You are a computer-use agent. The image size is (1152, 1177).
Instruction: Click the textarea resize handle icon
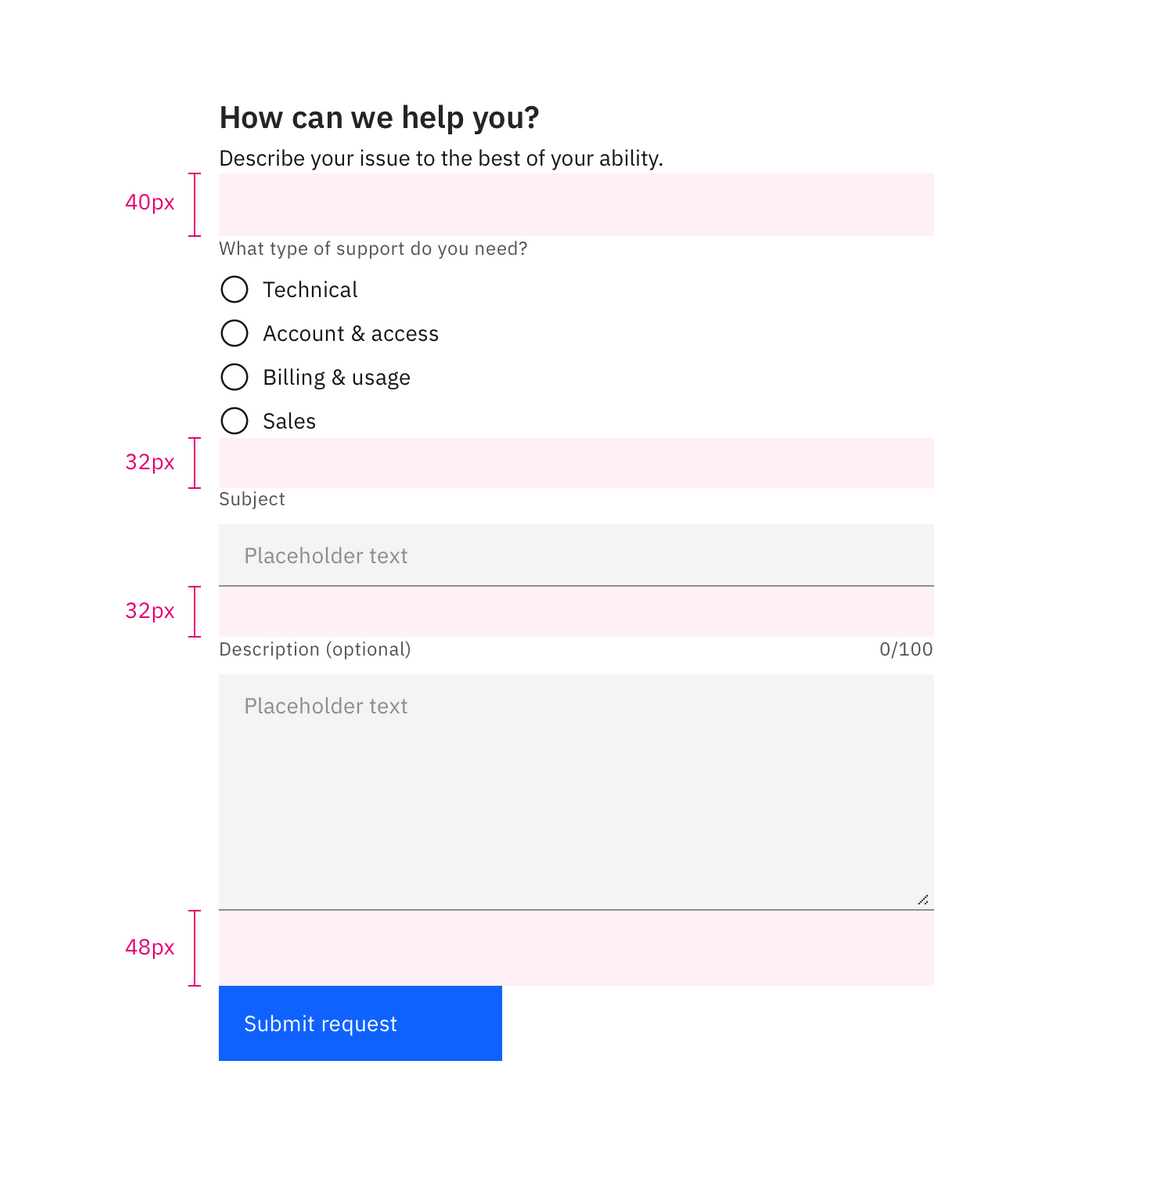point(923,899)
